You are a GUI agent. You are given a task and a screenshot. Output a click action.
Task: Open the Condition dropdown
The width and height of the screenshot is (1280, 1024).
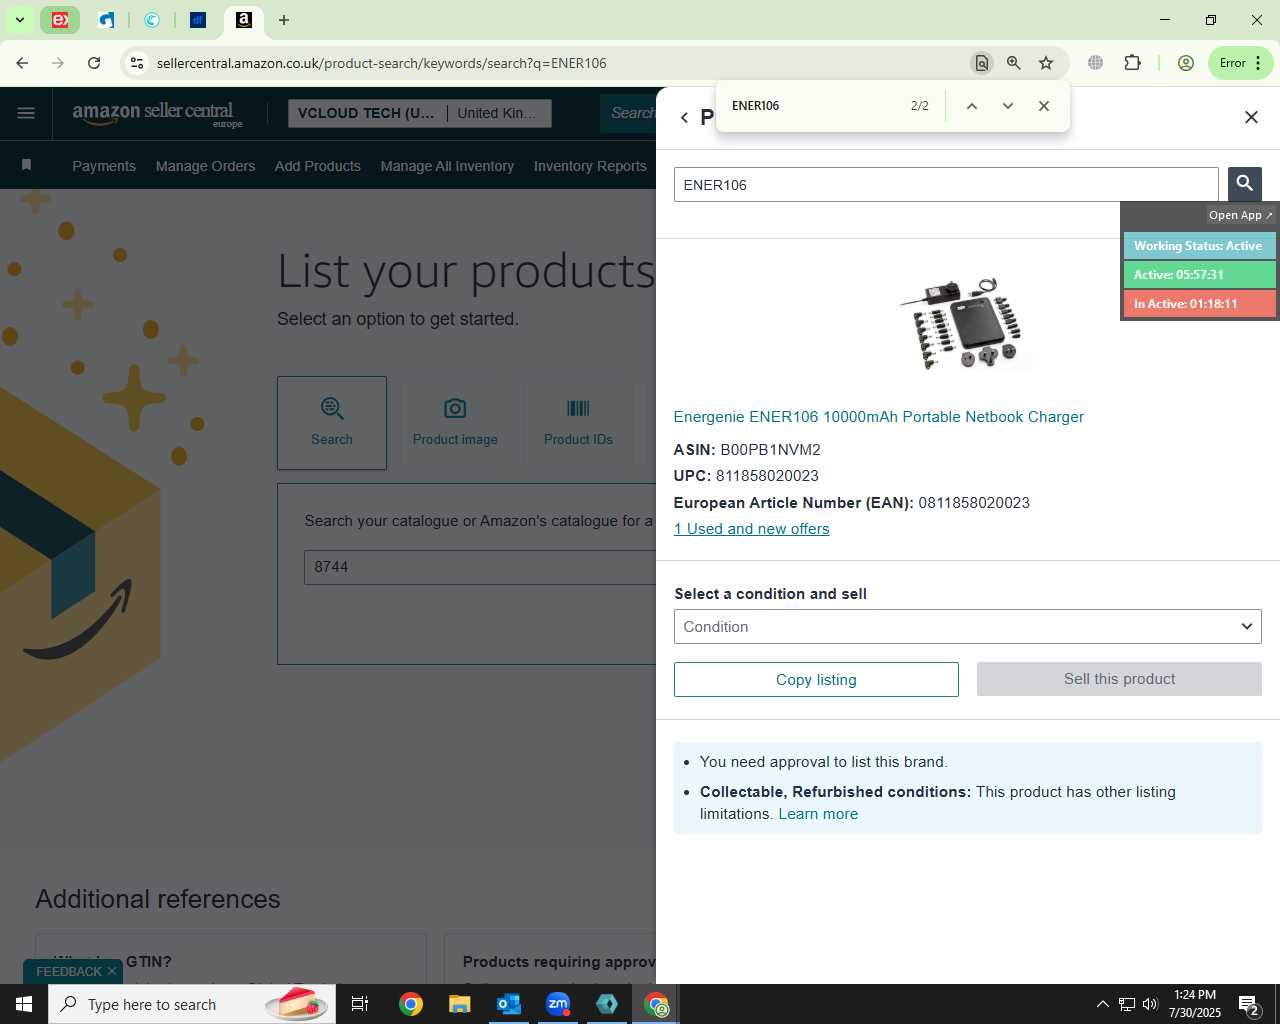pos(967,627)
